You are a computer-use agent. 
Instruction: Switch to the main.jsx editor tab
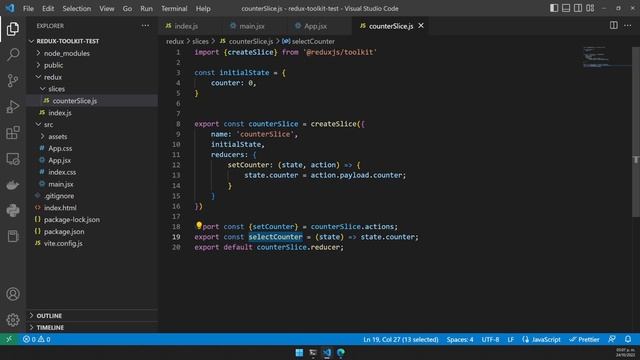tap(252, 26)
